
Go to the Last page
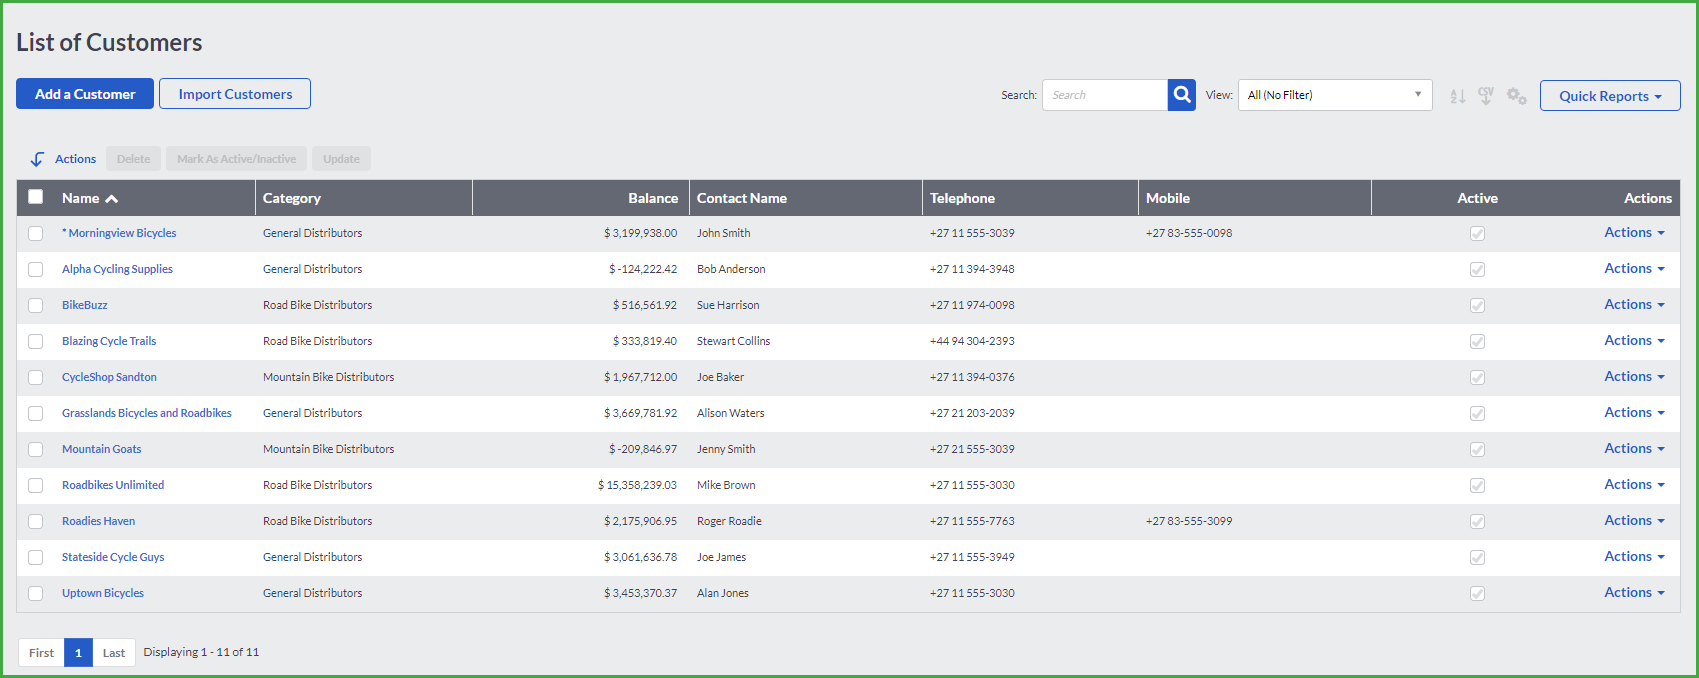click(114, 653)
